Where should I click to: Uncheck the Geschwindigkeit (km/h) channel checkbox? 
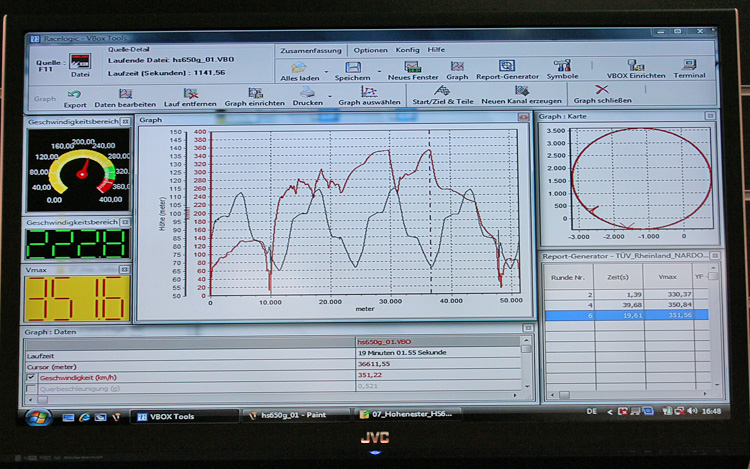pyautogui.click(x=30, y=378)
